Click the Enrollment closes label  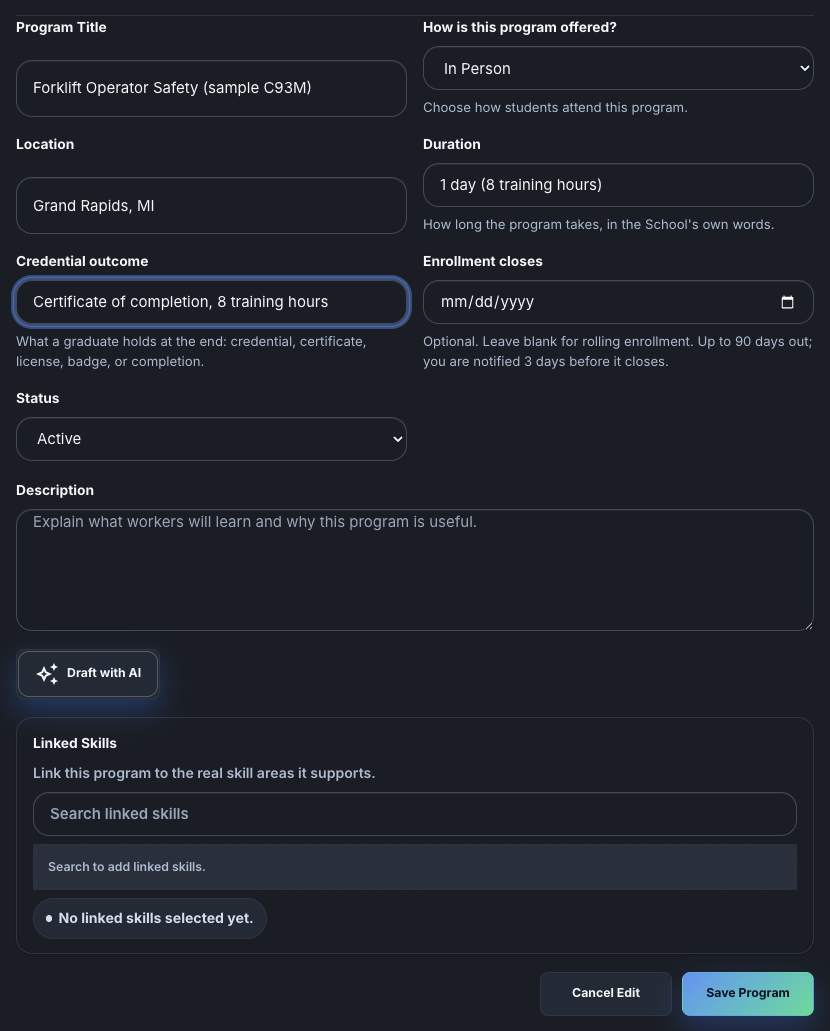coord(483,262)
